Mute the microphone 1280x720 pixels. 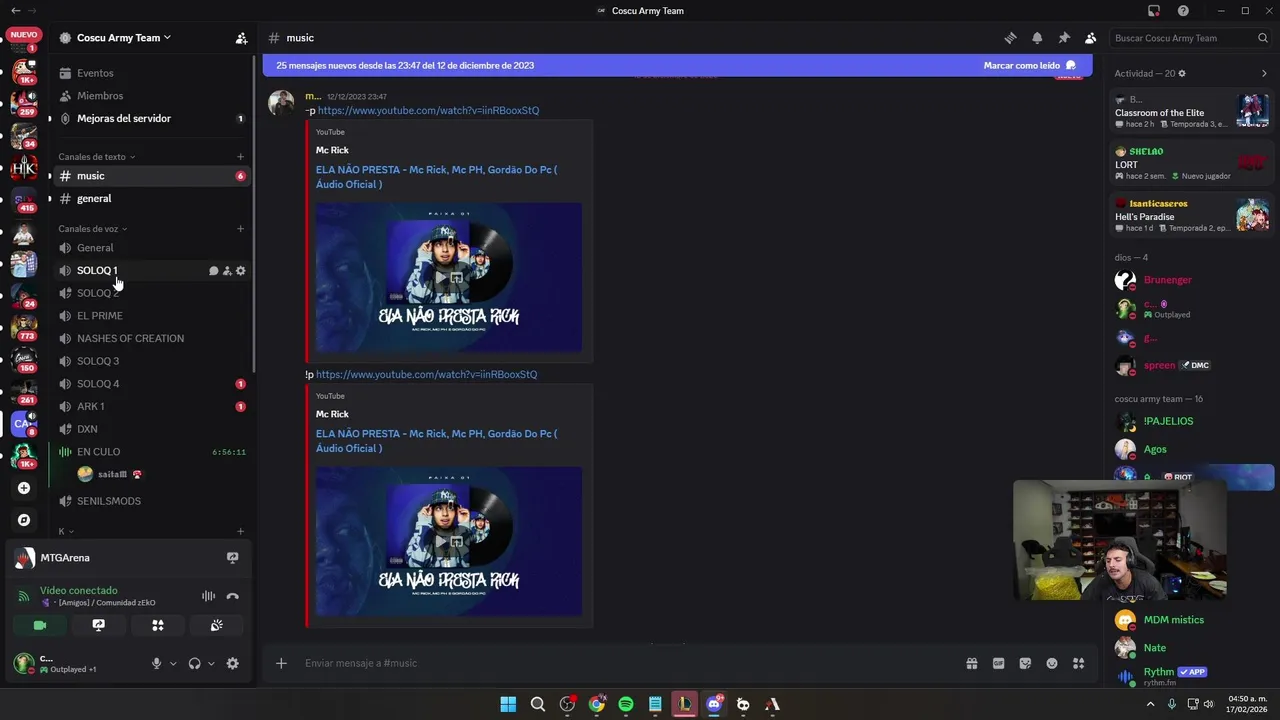[x=156, y=663]
